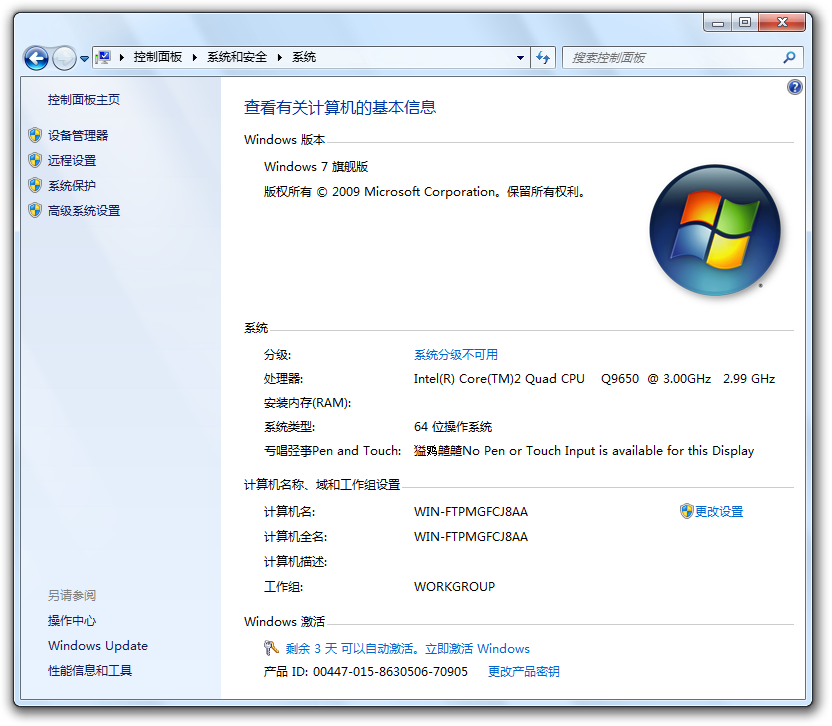Open 设备管理器 from the sidebar
832x726 pixels.
coord(78,135)
